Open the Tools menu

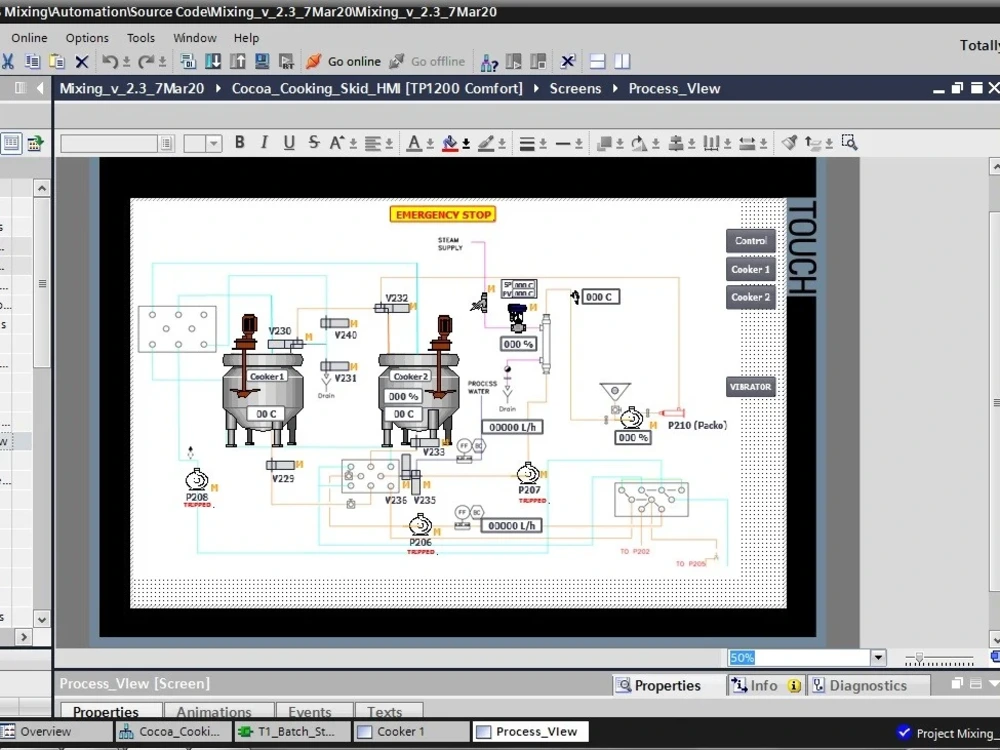[x=140, y=37]
